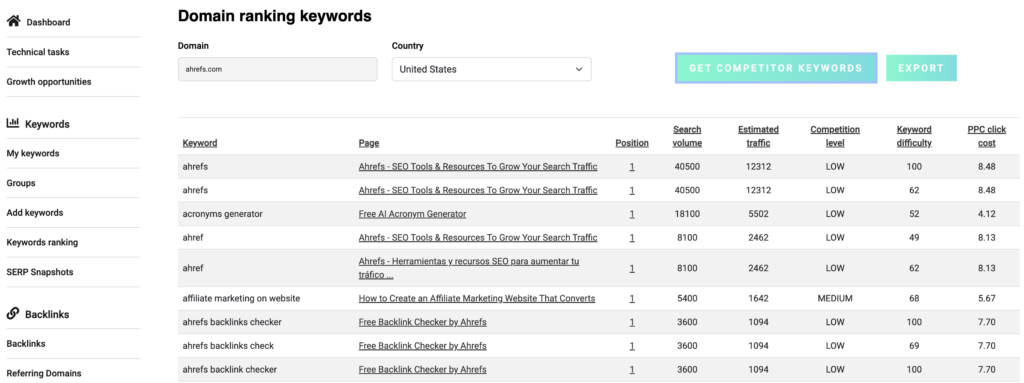Viewport: 1024px width, 383px height.
Task: Sort by Position column header
Action: 632,143
